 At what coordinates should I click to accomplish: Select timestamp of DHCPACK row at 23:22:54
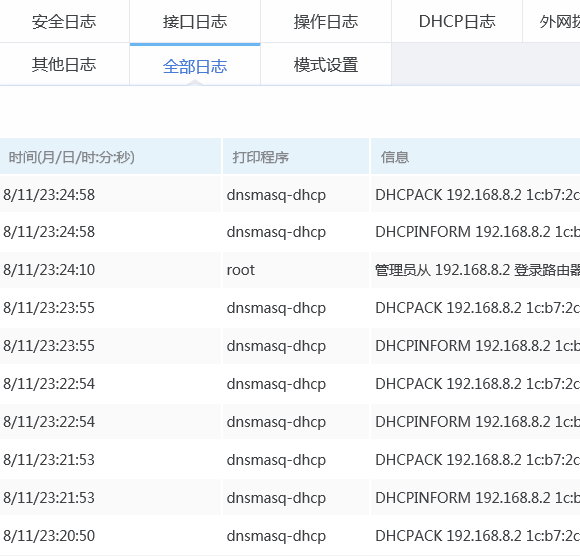tap(49, 384)
